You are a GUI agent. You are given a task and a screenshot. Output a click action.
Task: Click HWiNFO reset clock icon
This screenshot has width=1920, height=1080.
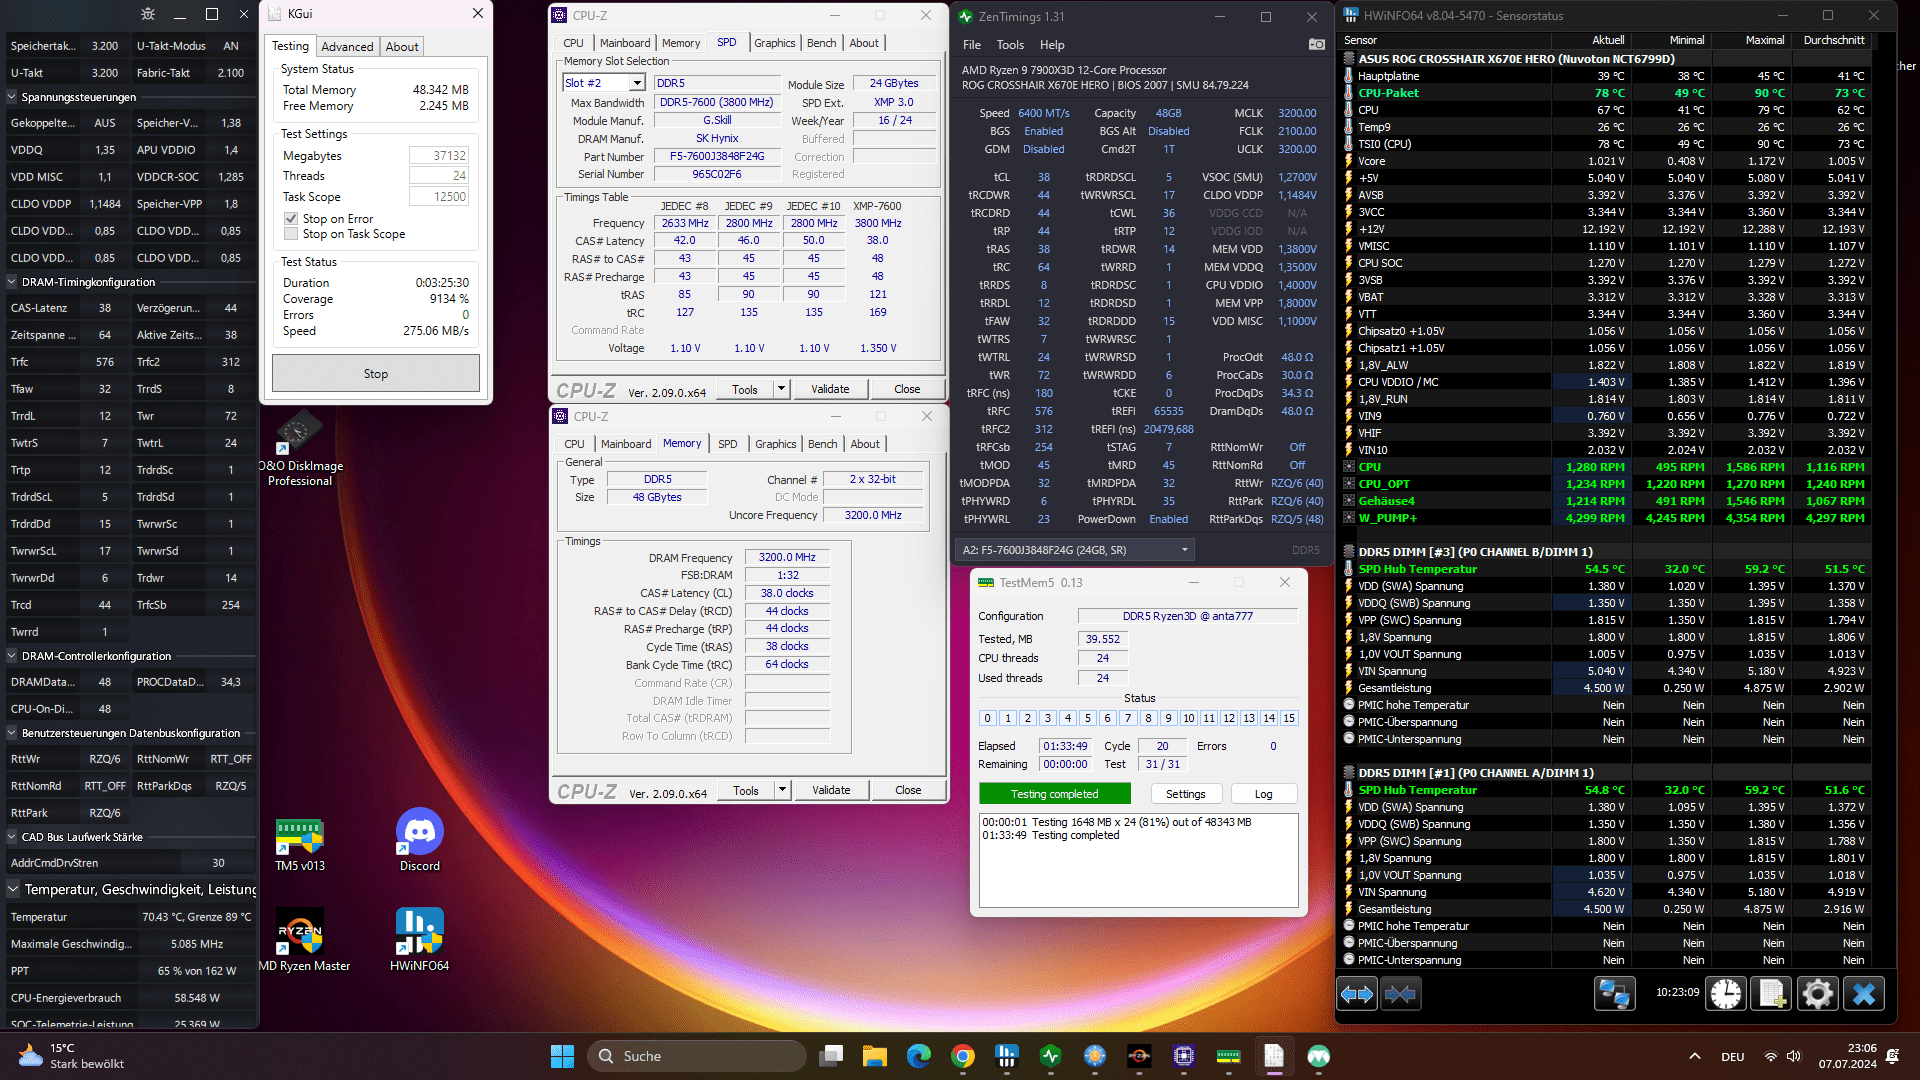pyautogui.click(x=1725, y=994)
